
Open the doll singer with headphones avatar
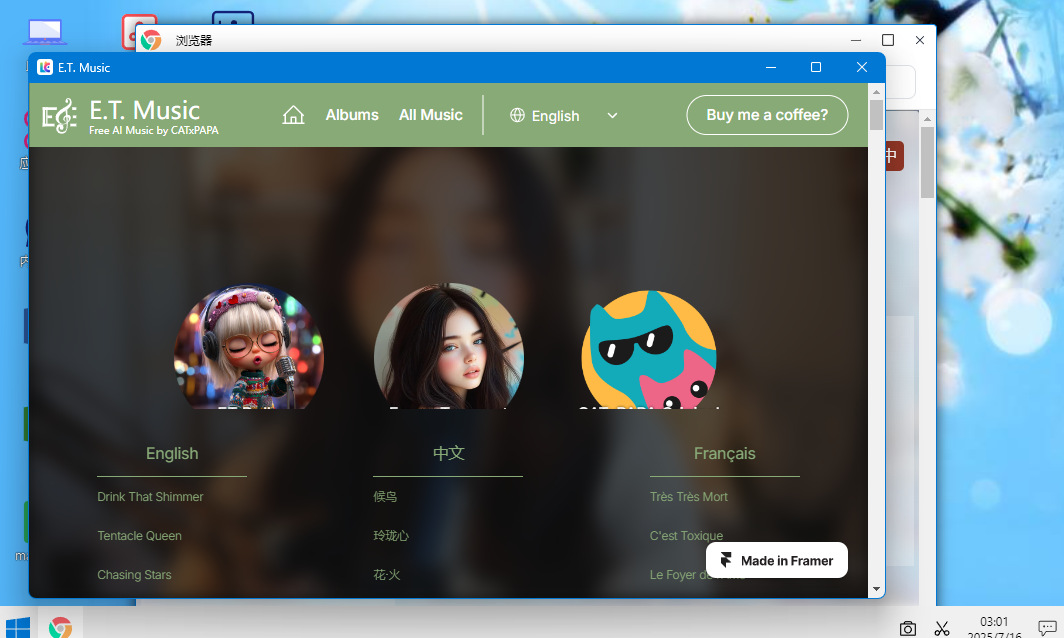point(249,346)
